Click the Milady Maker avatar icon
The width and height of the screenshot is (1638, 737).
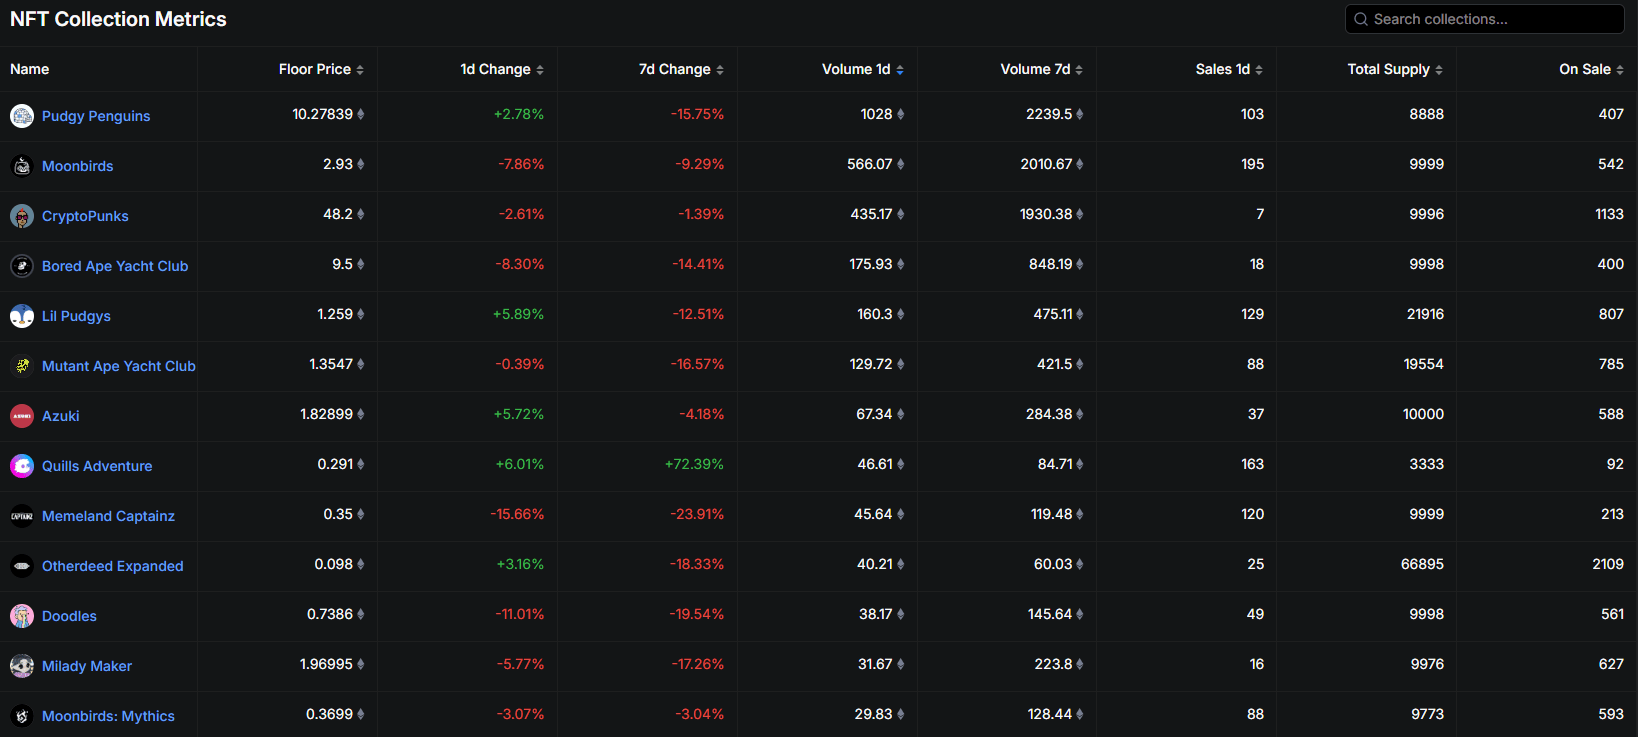coord(22,666)
